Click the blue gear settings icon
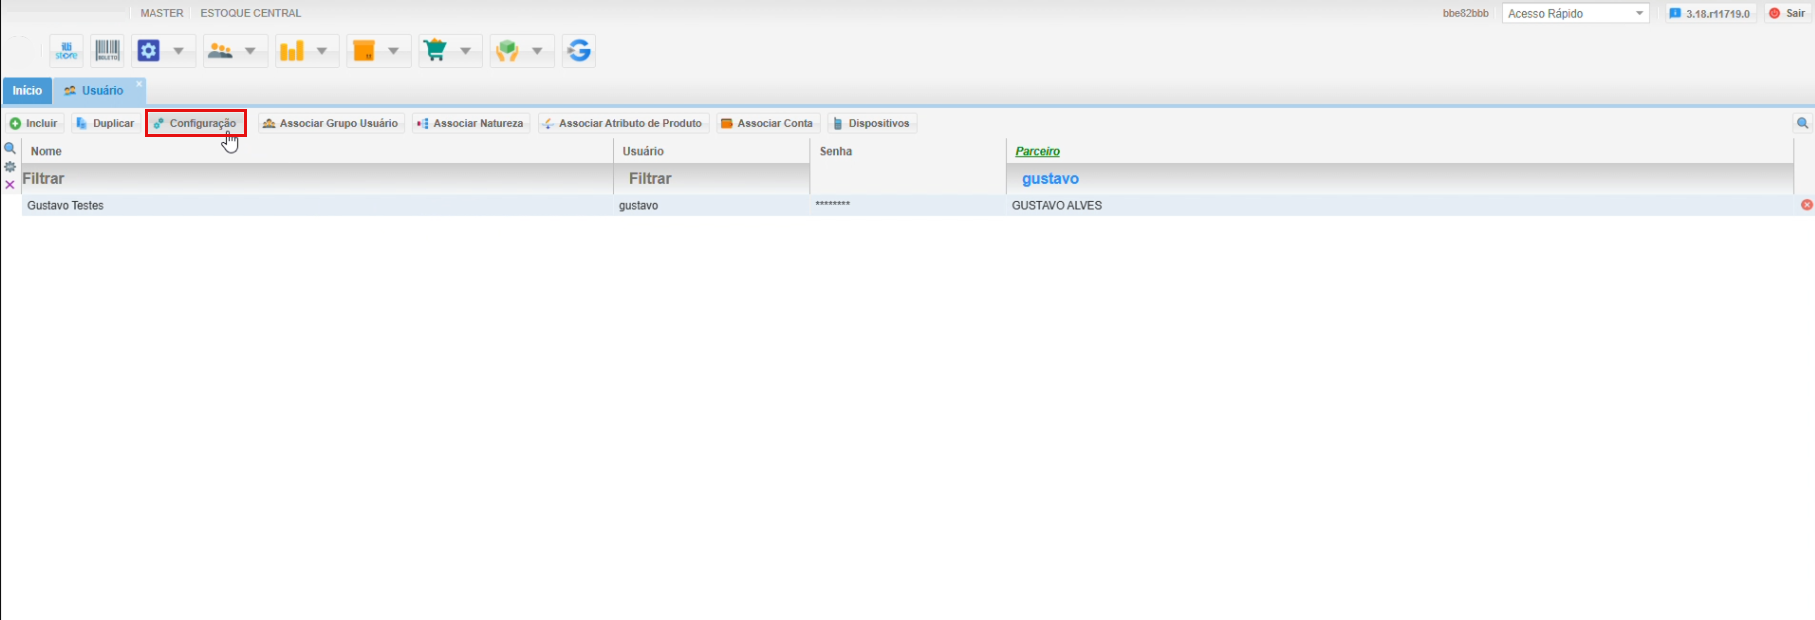This screenshot has height=620, width=1815. tap(149, 51)
